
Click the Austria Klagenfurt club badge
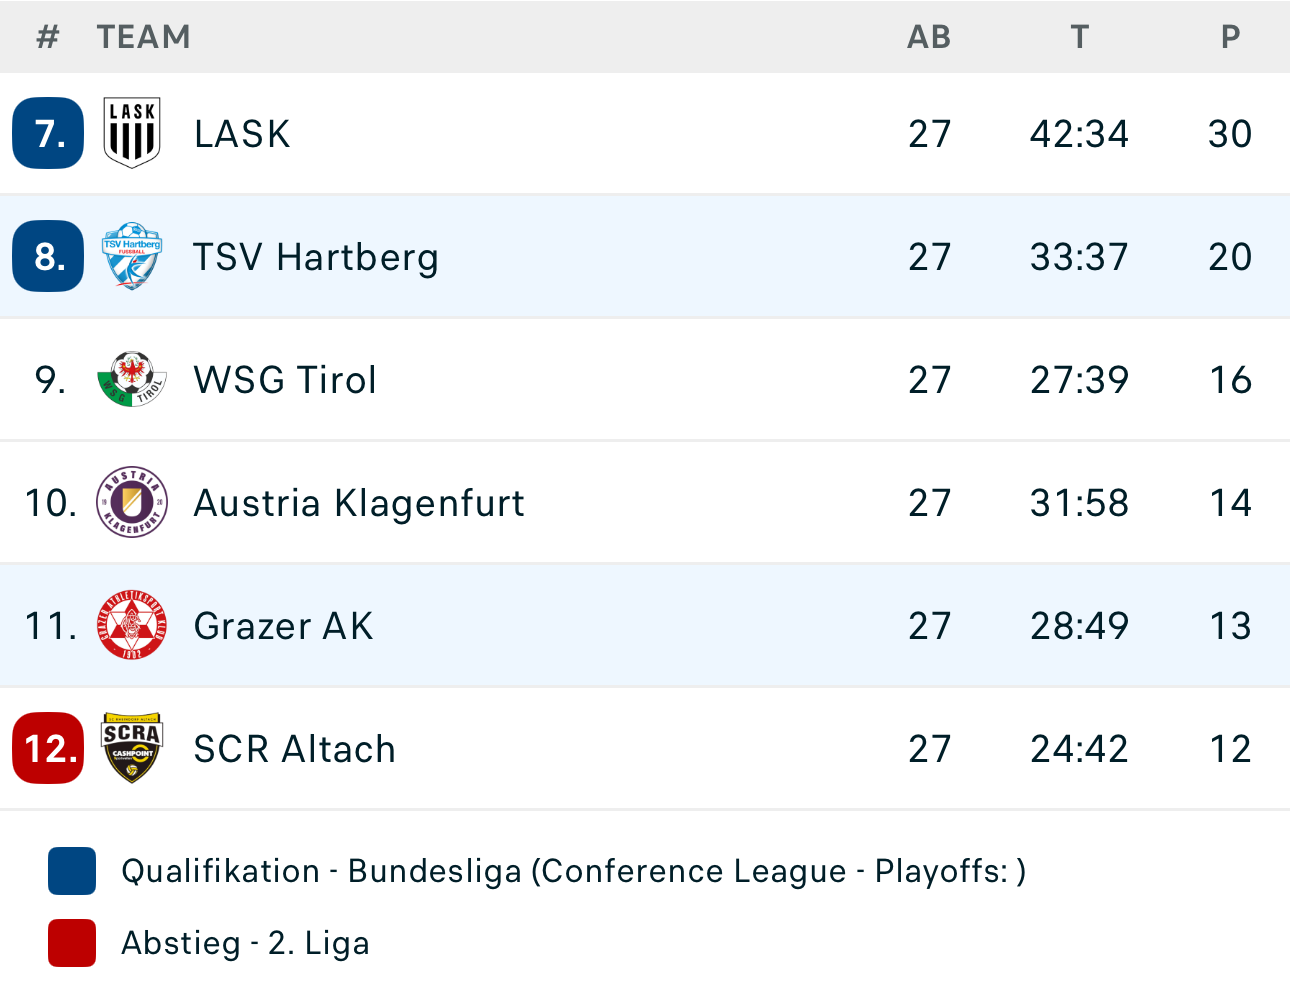click(x=132, y=502)
